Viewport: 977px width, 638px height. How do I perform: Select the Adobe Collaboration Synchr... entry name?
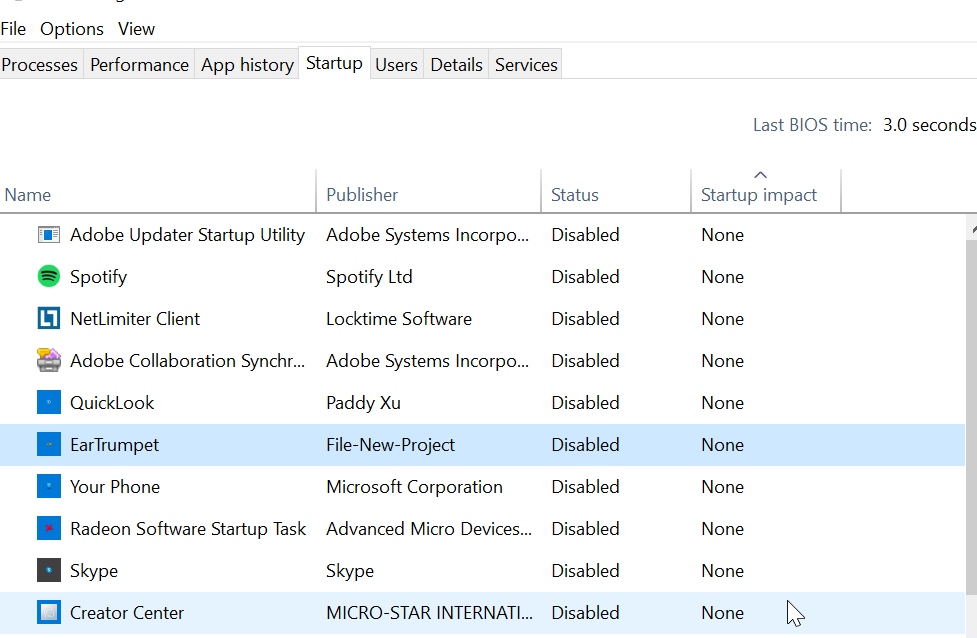[188, 361]
